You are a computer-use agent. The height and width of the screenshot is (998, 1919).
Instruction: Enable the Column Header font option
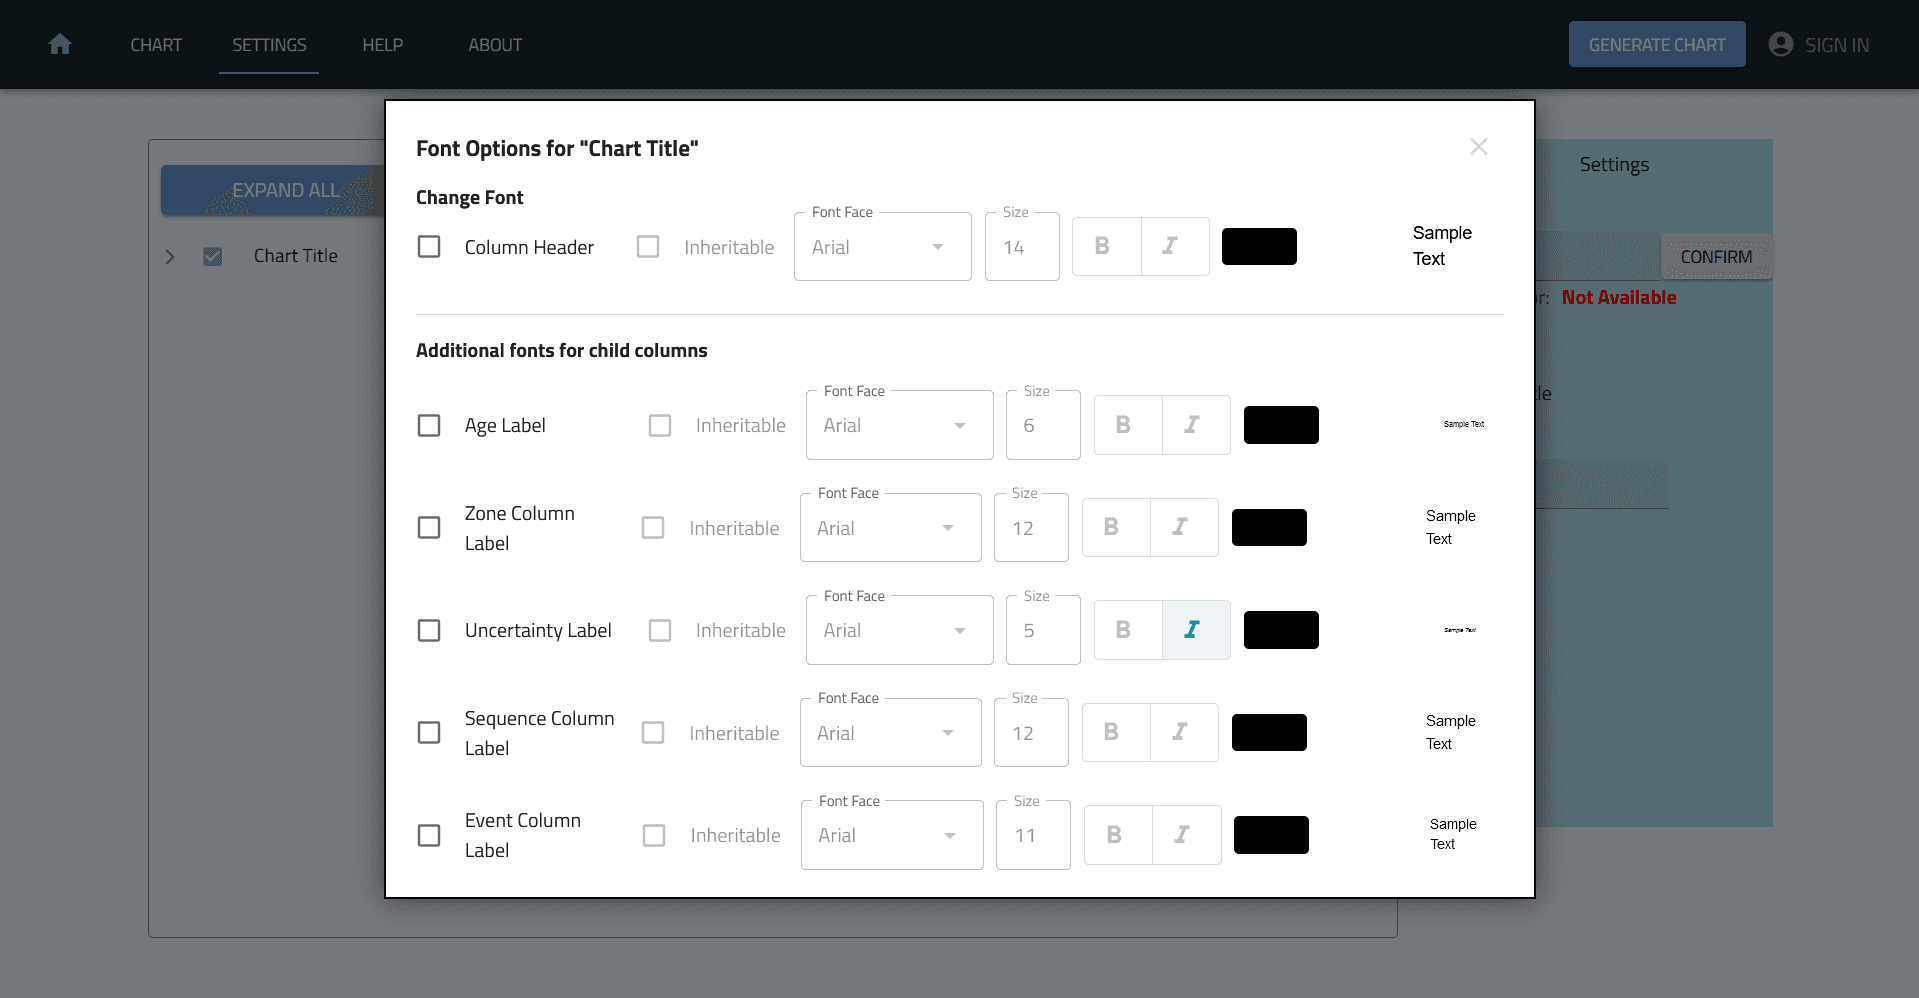429,246
